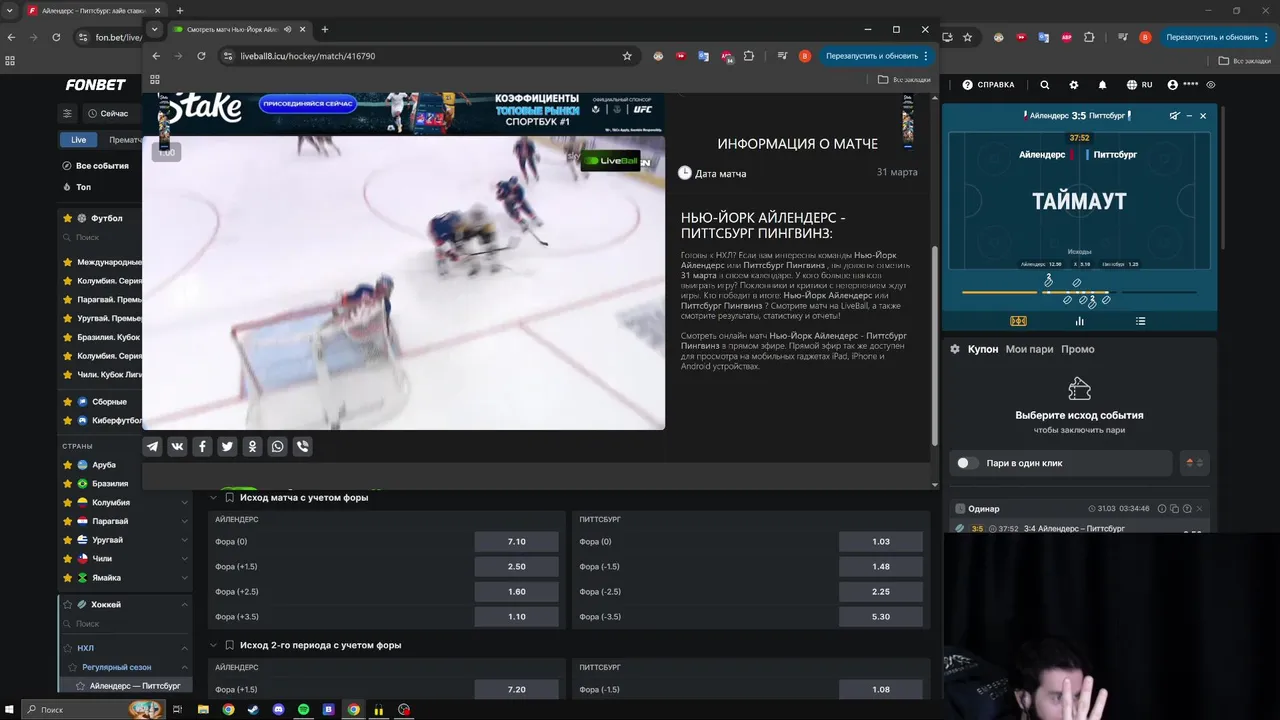Open the СПРАВКА help link
The width and height of the screenshot is (1280, 720).
point(989,85)
